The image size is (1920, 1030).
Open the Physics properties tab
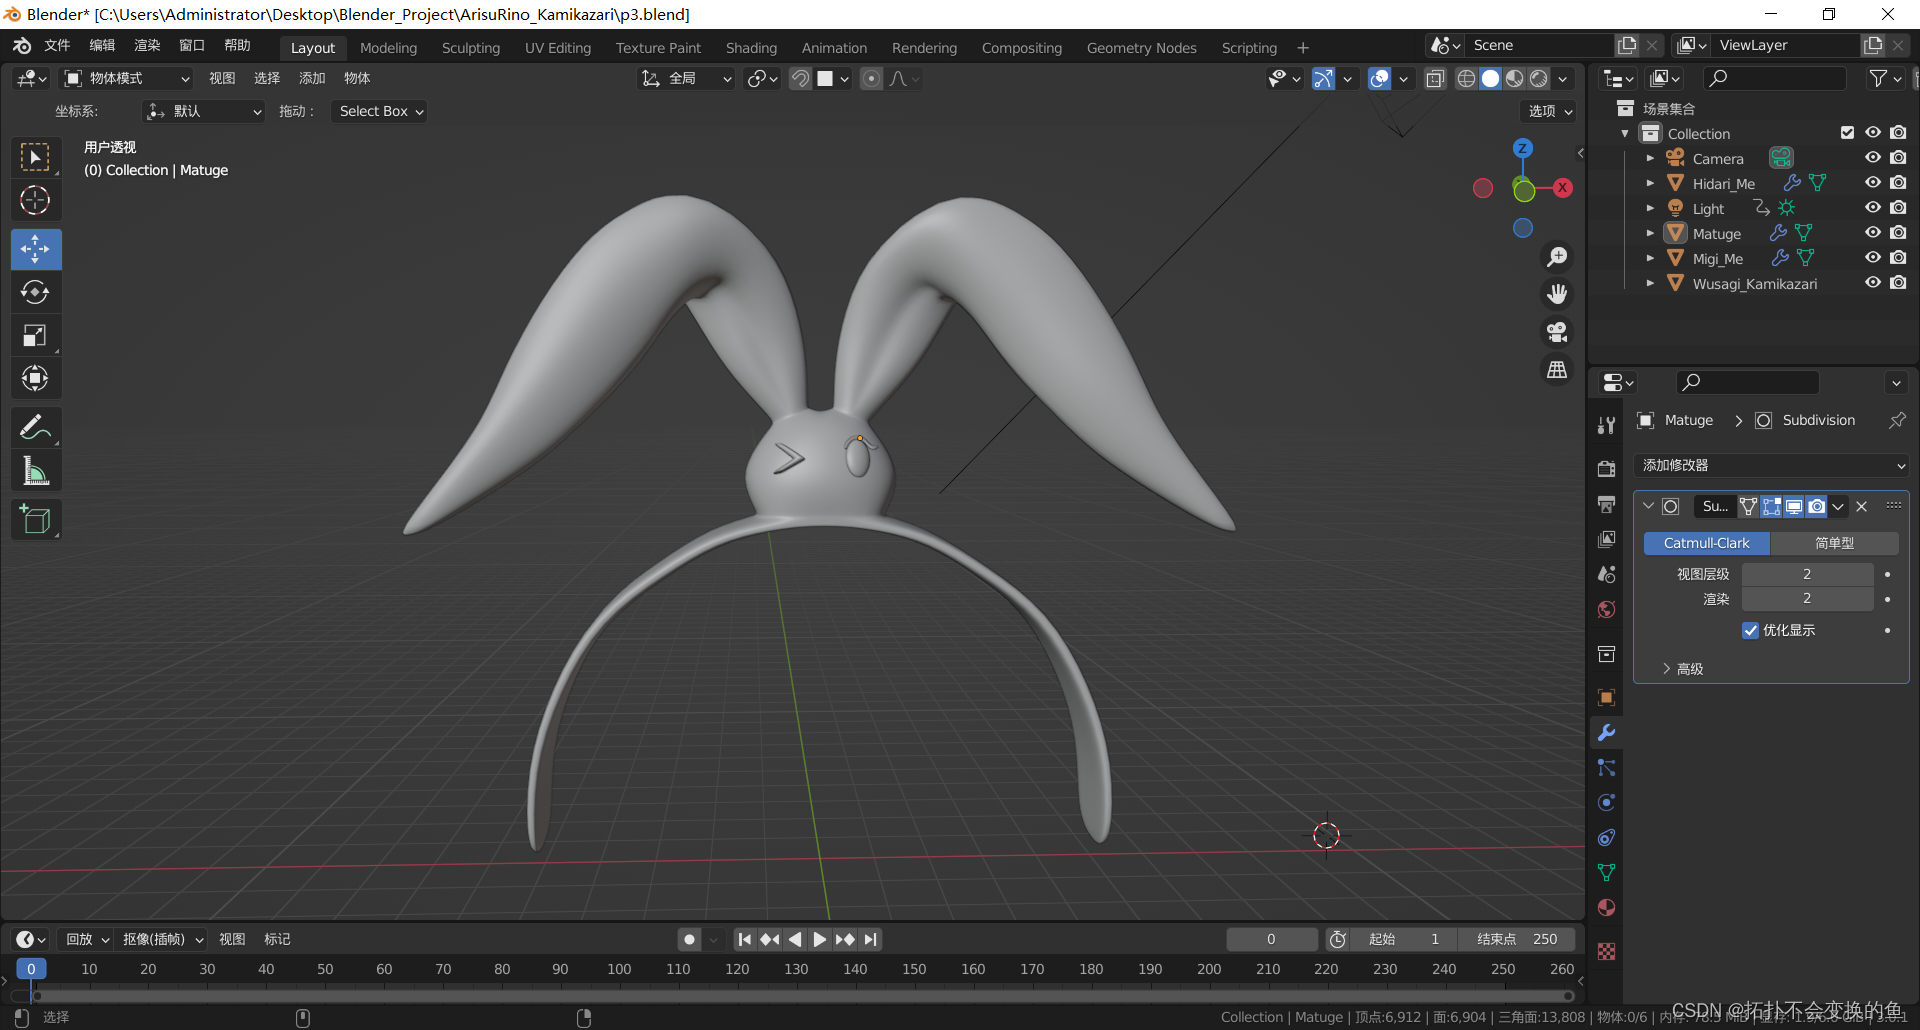pyautogui.click(x=1606, y=803)
